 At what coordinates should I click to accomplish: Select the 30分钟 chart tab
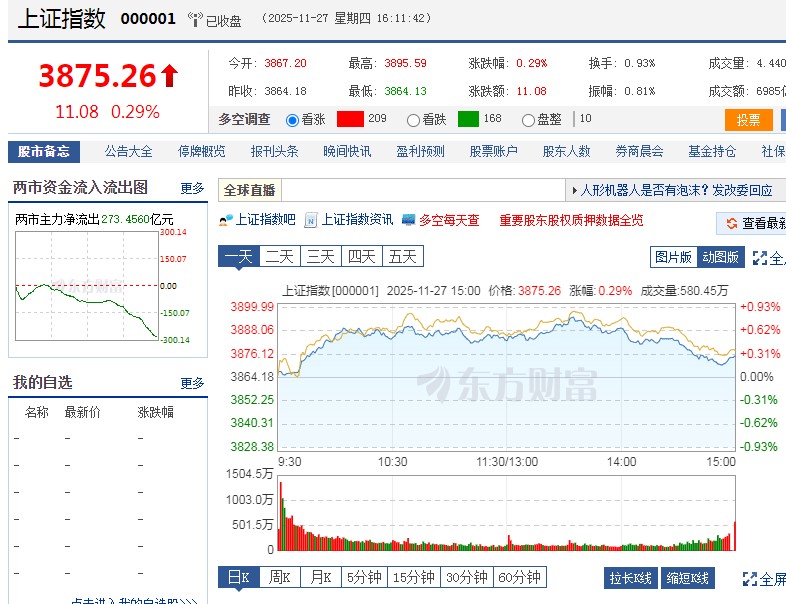(x=467, y=577)
